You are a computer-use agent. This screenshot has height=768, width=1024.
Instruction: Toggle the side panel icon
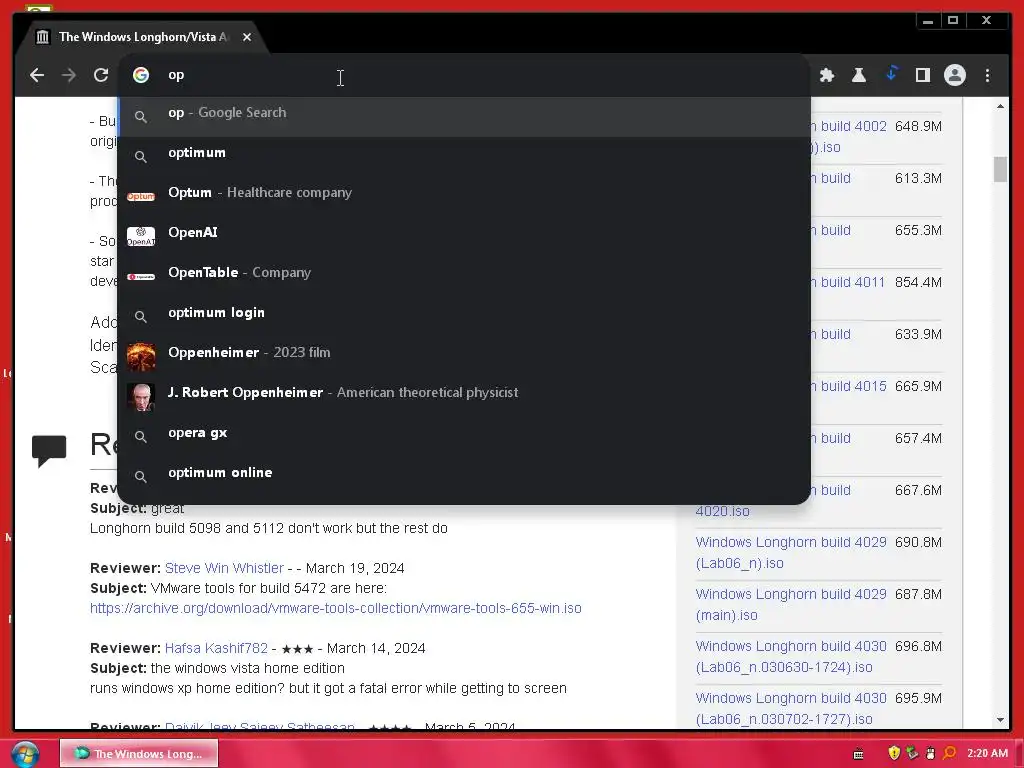click(x=923, y=75)
